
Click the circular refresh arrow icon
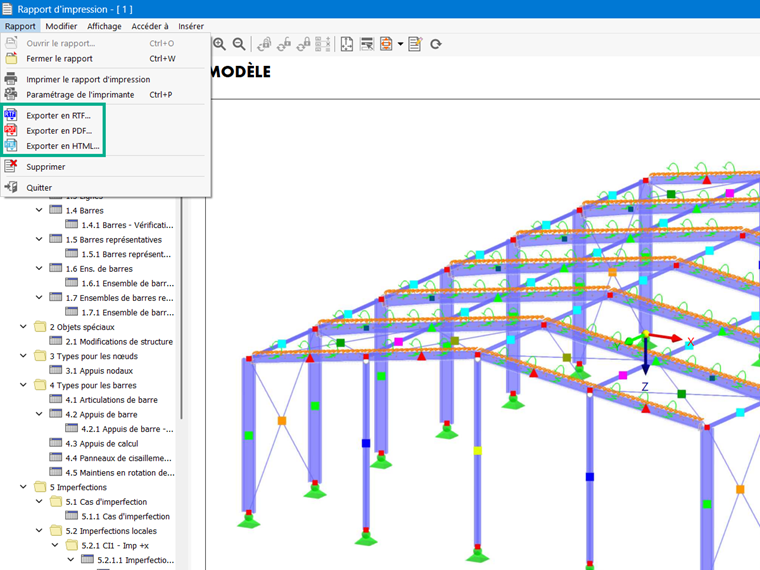(436, 44)
